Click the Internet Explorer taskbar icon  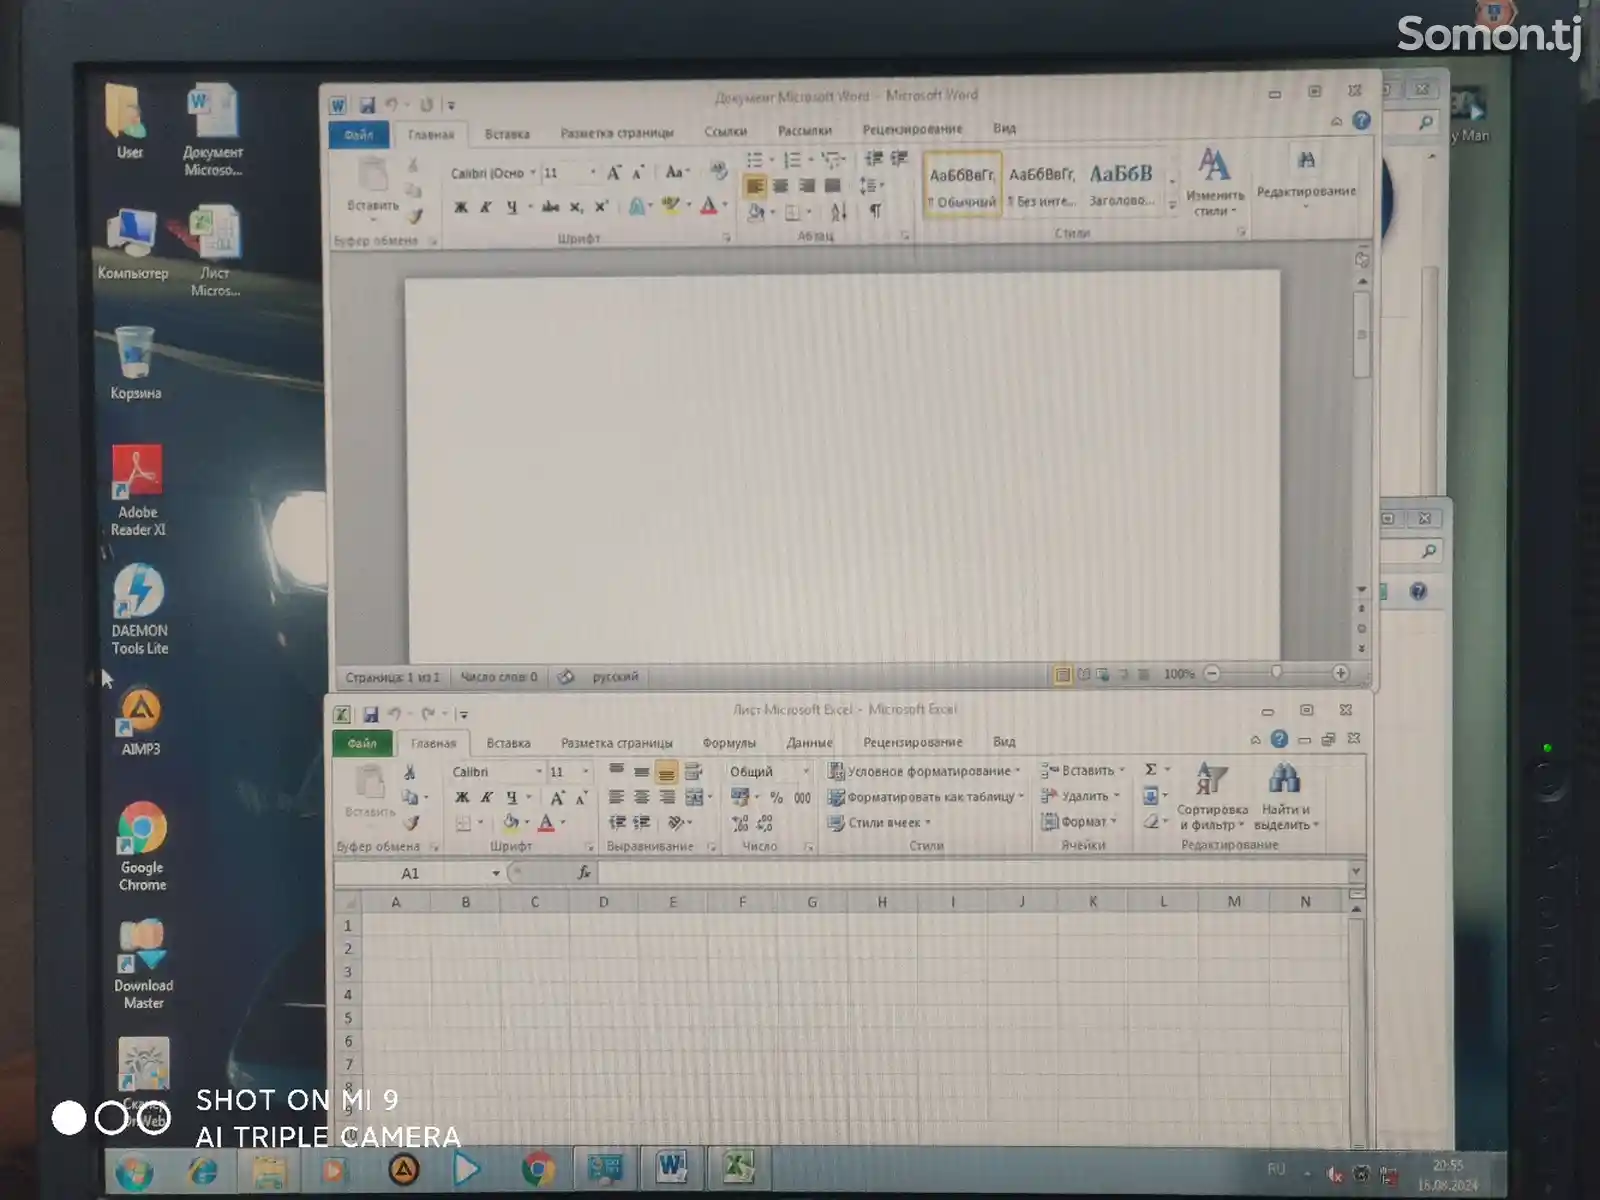click(202, 1171)
